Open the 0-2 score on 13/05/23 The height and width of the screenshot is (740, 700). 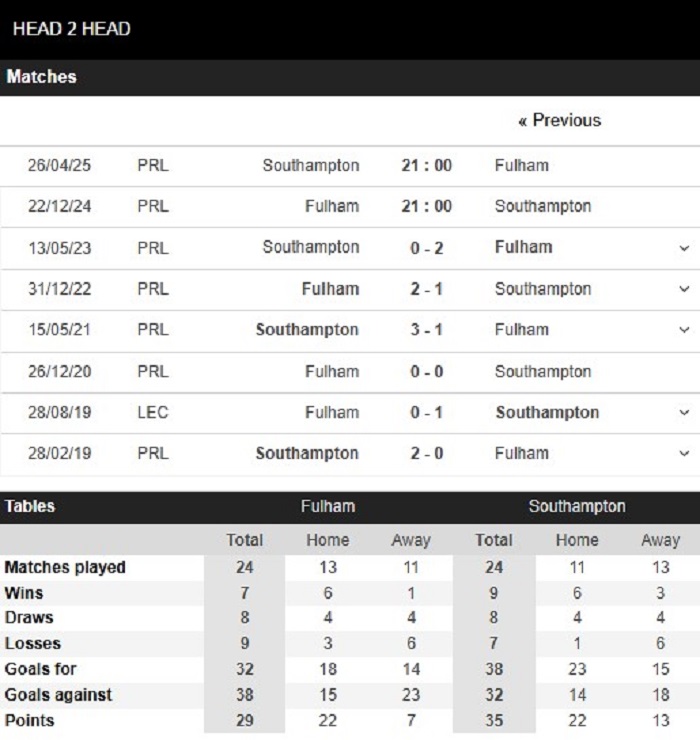pyautogui.click(x=427, y=248)
